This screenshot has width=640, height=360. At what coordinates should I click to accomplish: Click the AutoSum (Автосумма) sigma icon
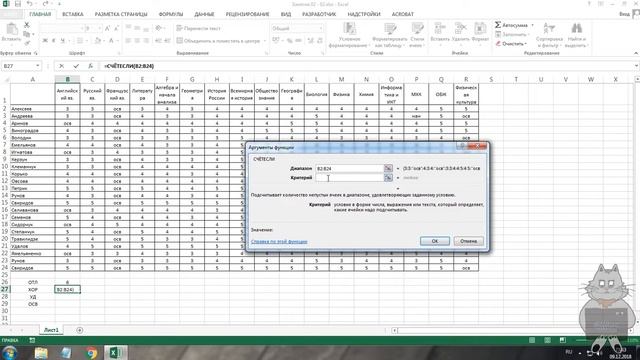tap(498, 25)
